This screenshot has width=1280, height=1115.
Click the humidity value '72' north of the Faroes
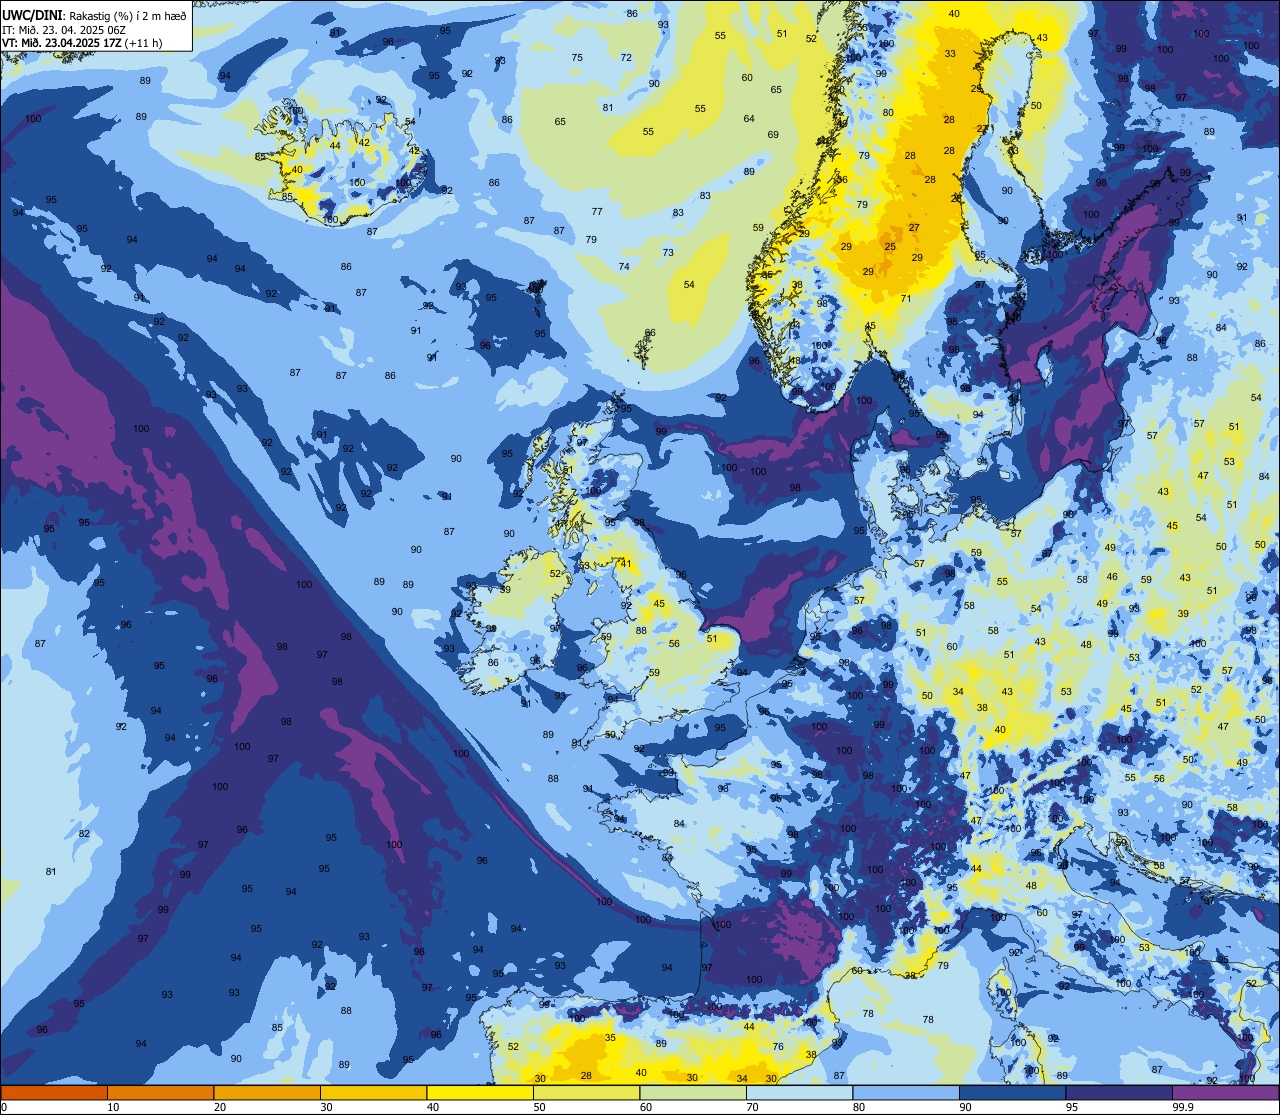point(626,57)
